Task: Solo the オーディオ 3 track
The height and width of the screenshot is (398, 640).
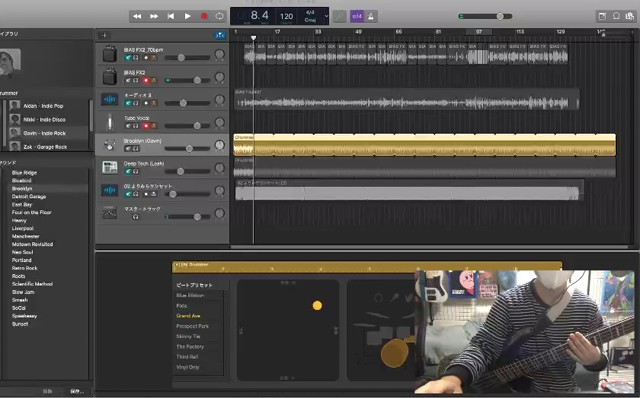Action: point(136,103)
